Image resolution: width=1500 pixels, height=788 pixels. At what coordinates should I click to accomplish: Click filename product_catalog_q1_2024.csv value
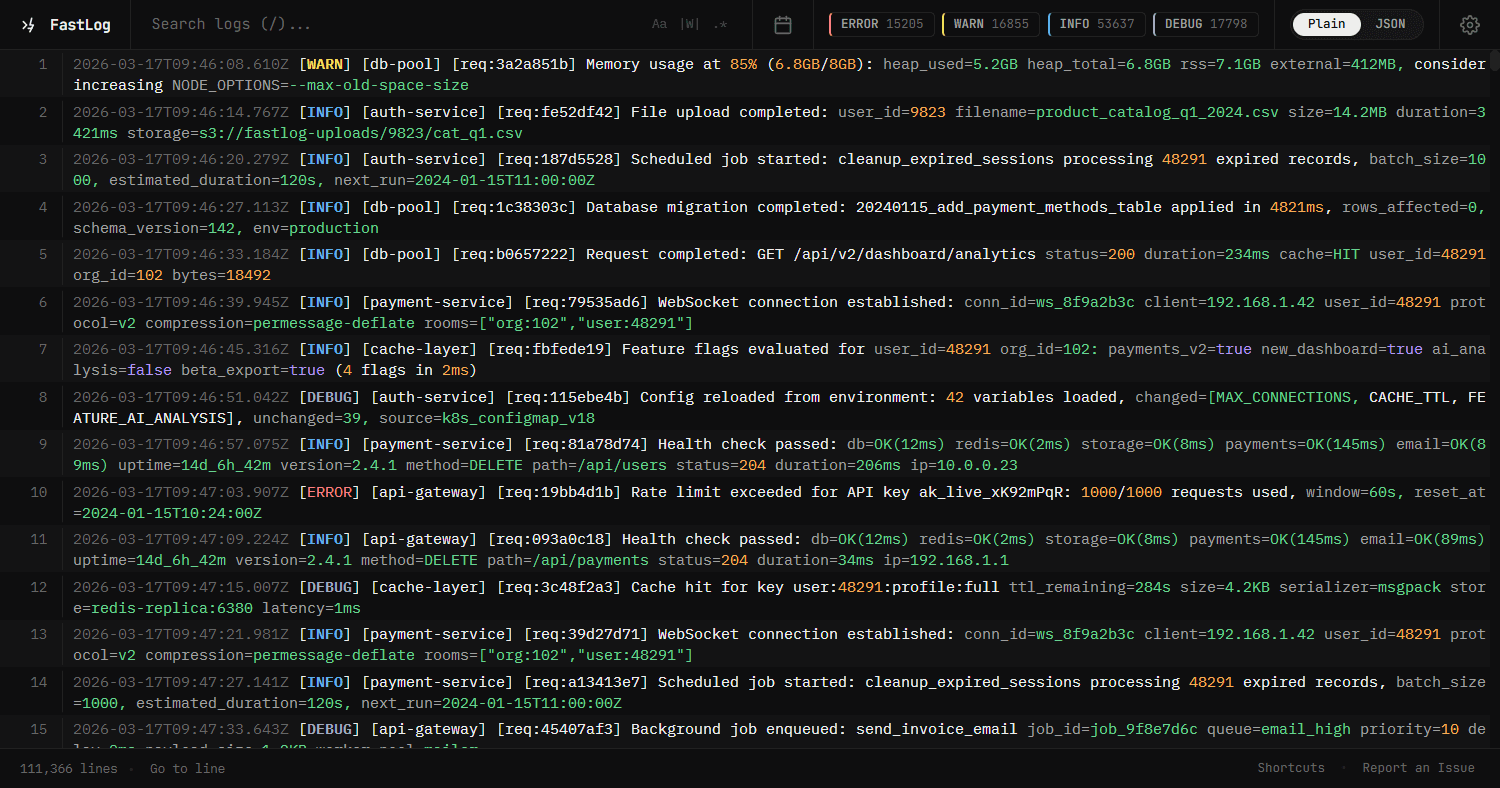pos(1157,112)
